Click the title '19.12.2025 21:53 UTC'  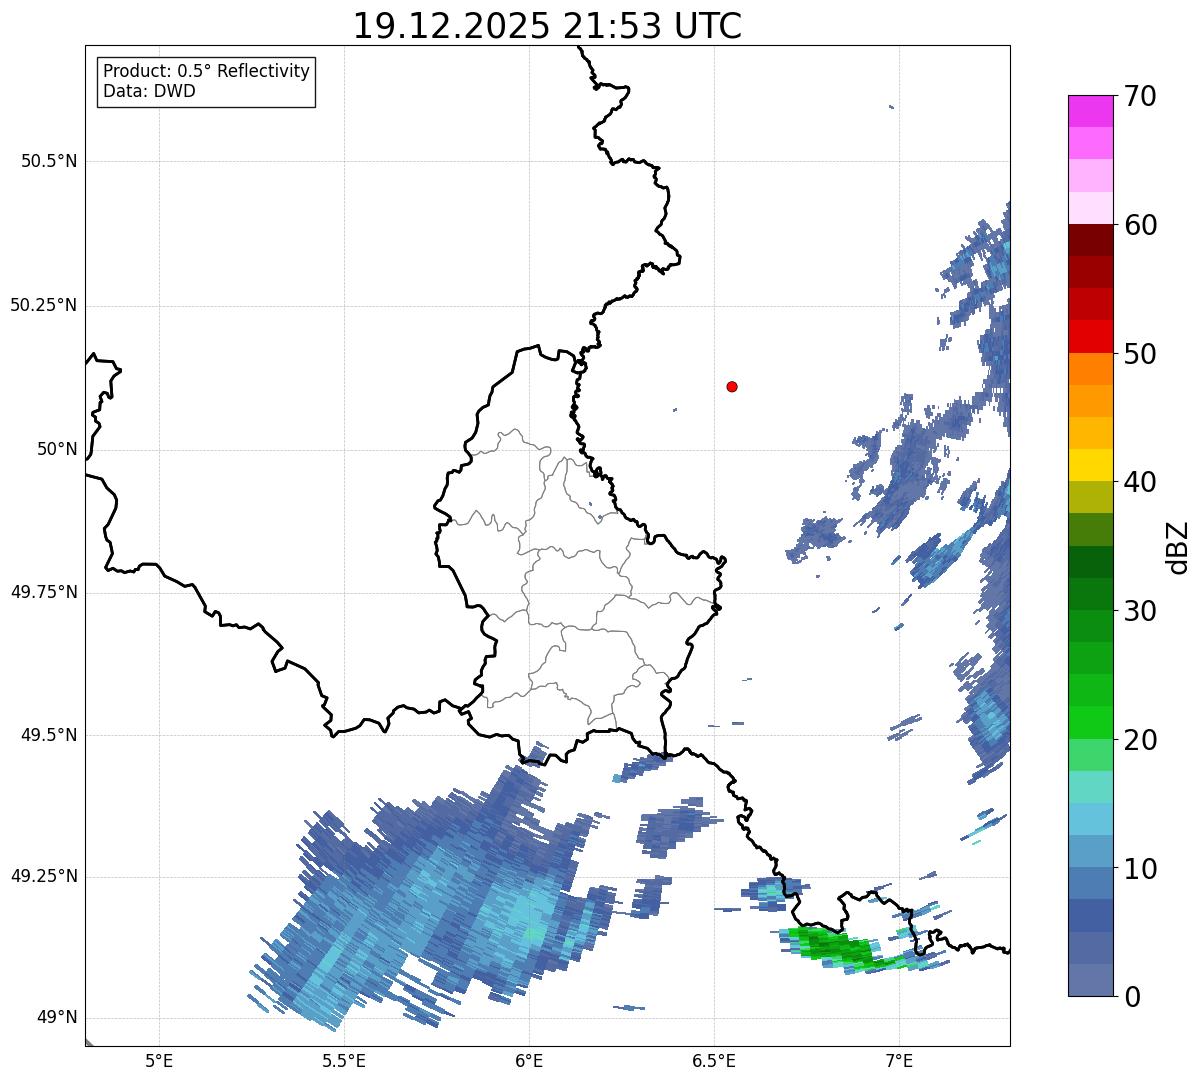[547, 26]
